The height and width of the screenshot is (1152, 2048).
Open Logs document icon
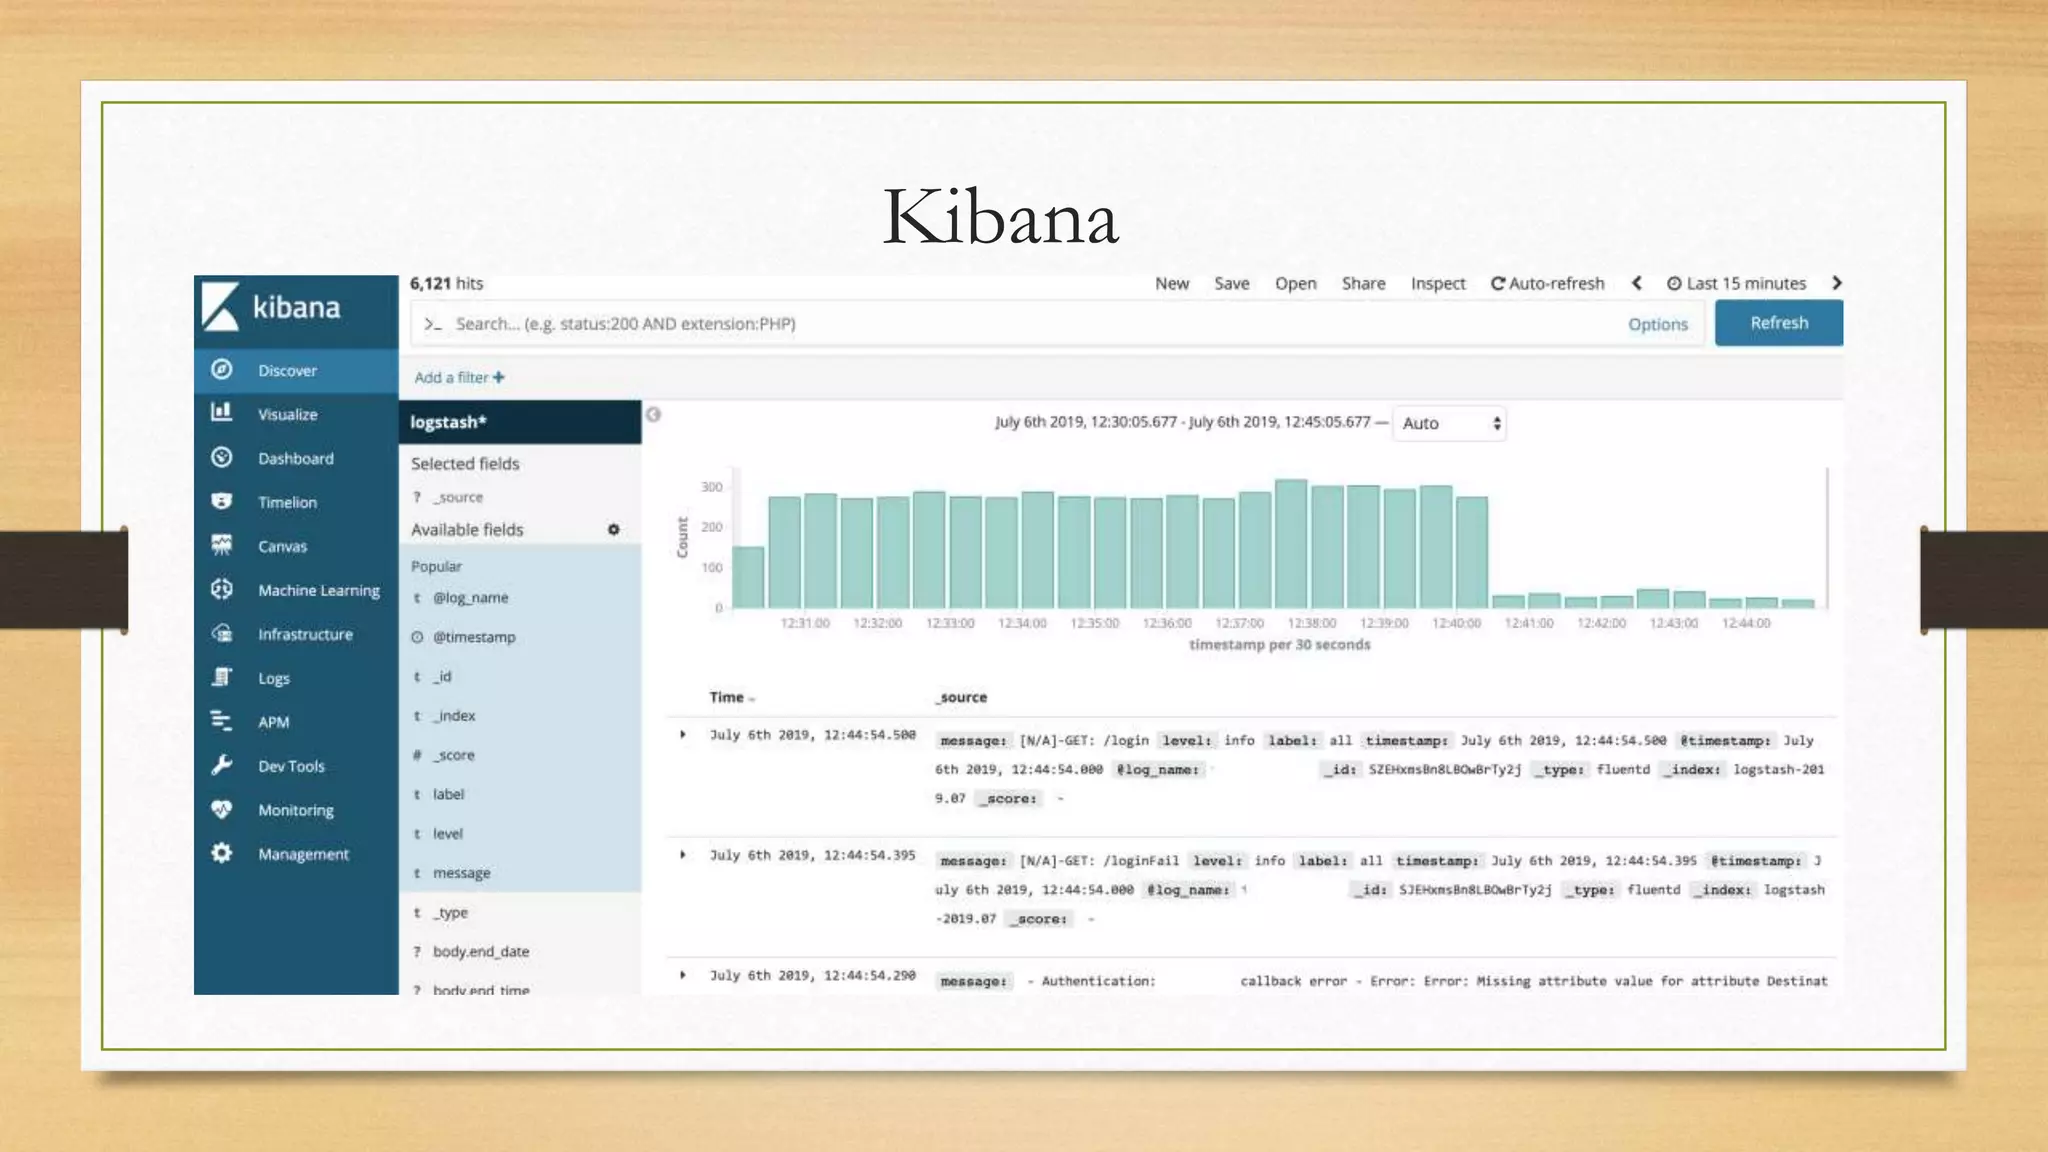point(222,677)
